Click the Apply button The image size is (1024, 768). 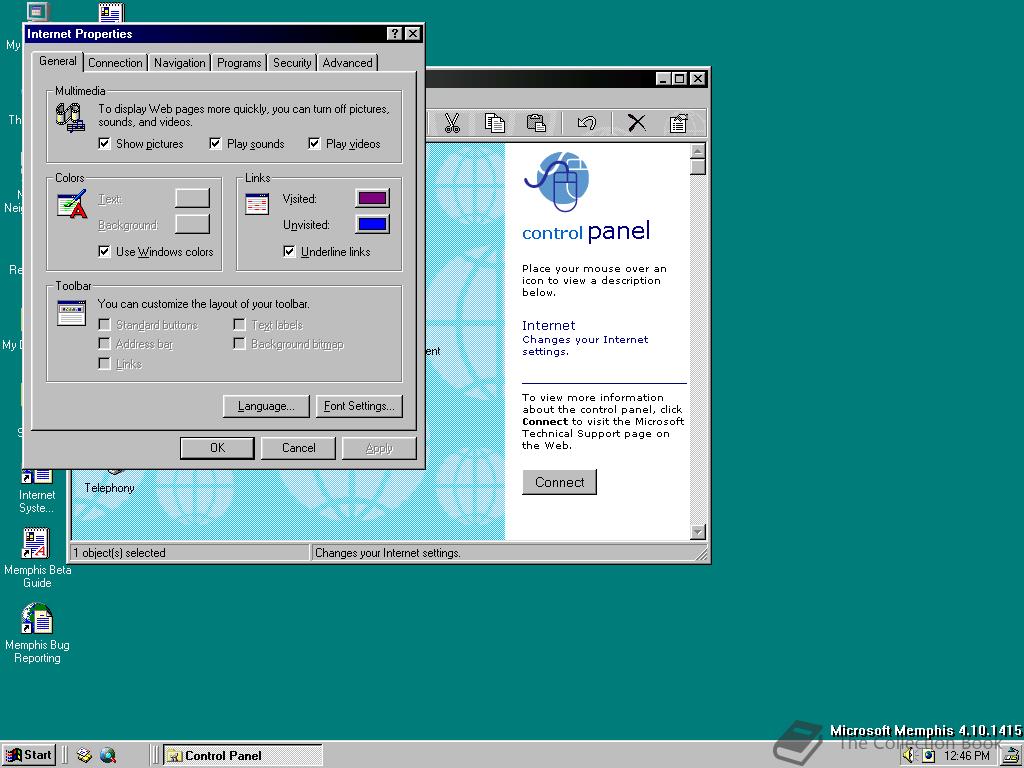click(x=379, y=448)
